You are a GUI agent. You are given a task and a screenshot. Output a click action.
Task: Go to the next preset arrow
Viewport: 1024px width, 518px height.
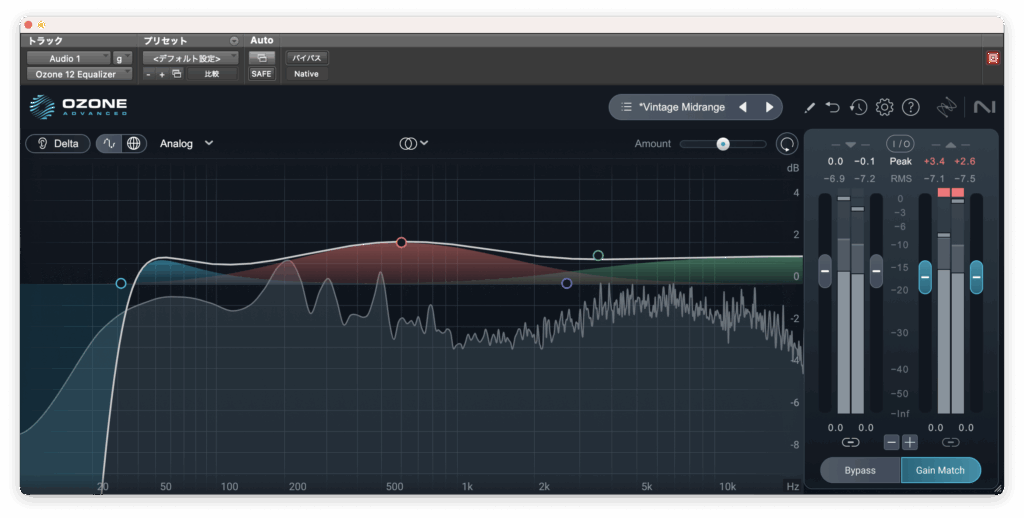click(x=769, y=107)
